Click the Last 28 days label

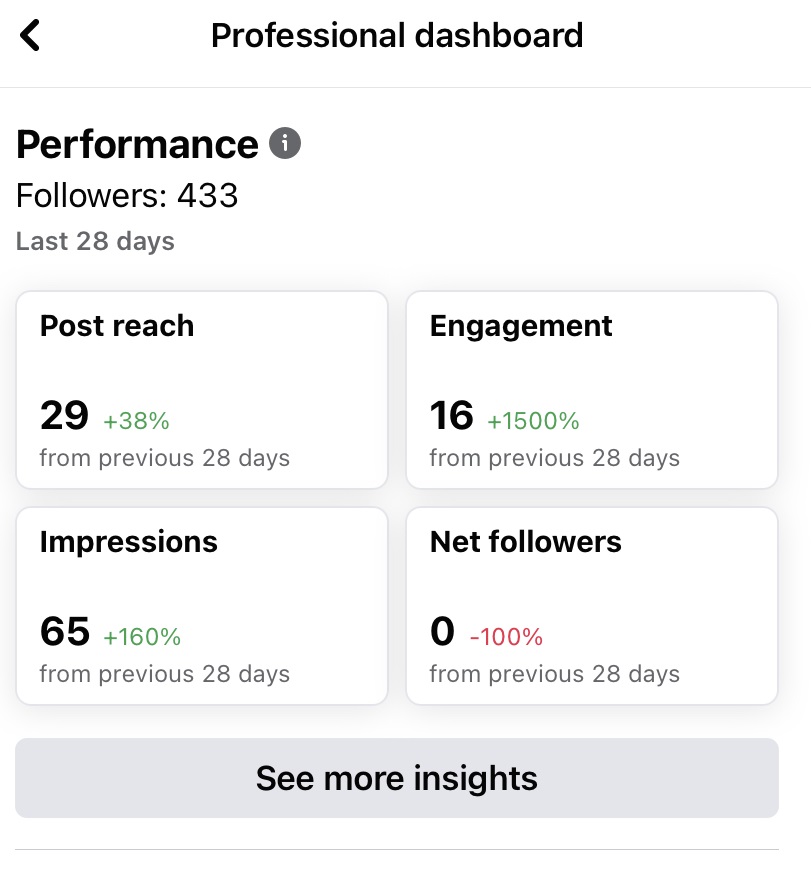95,241
